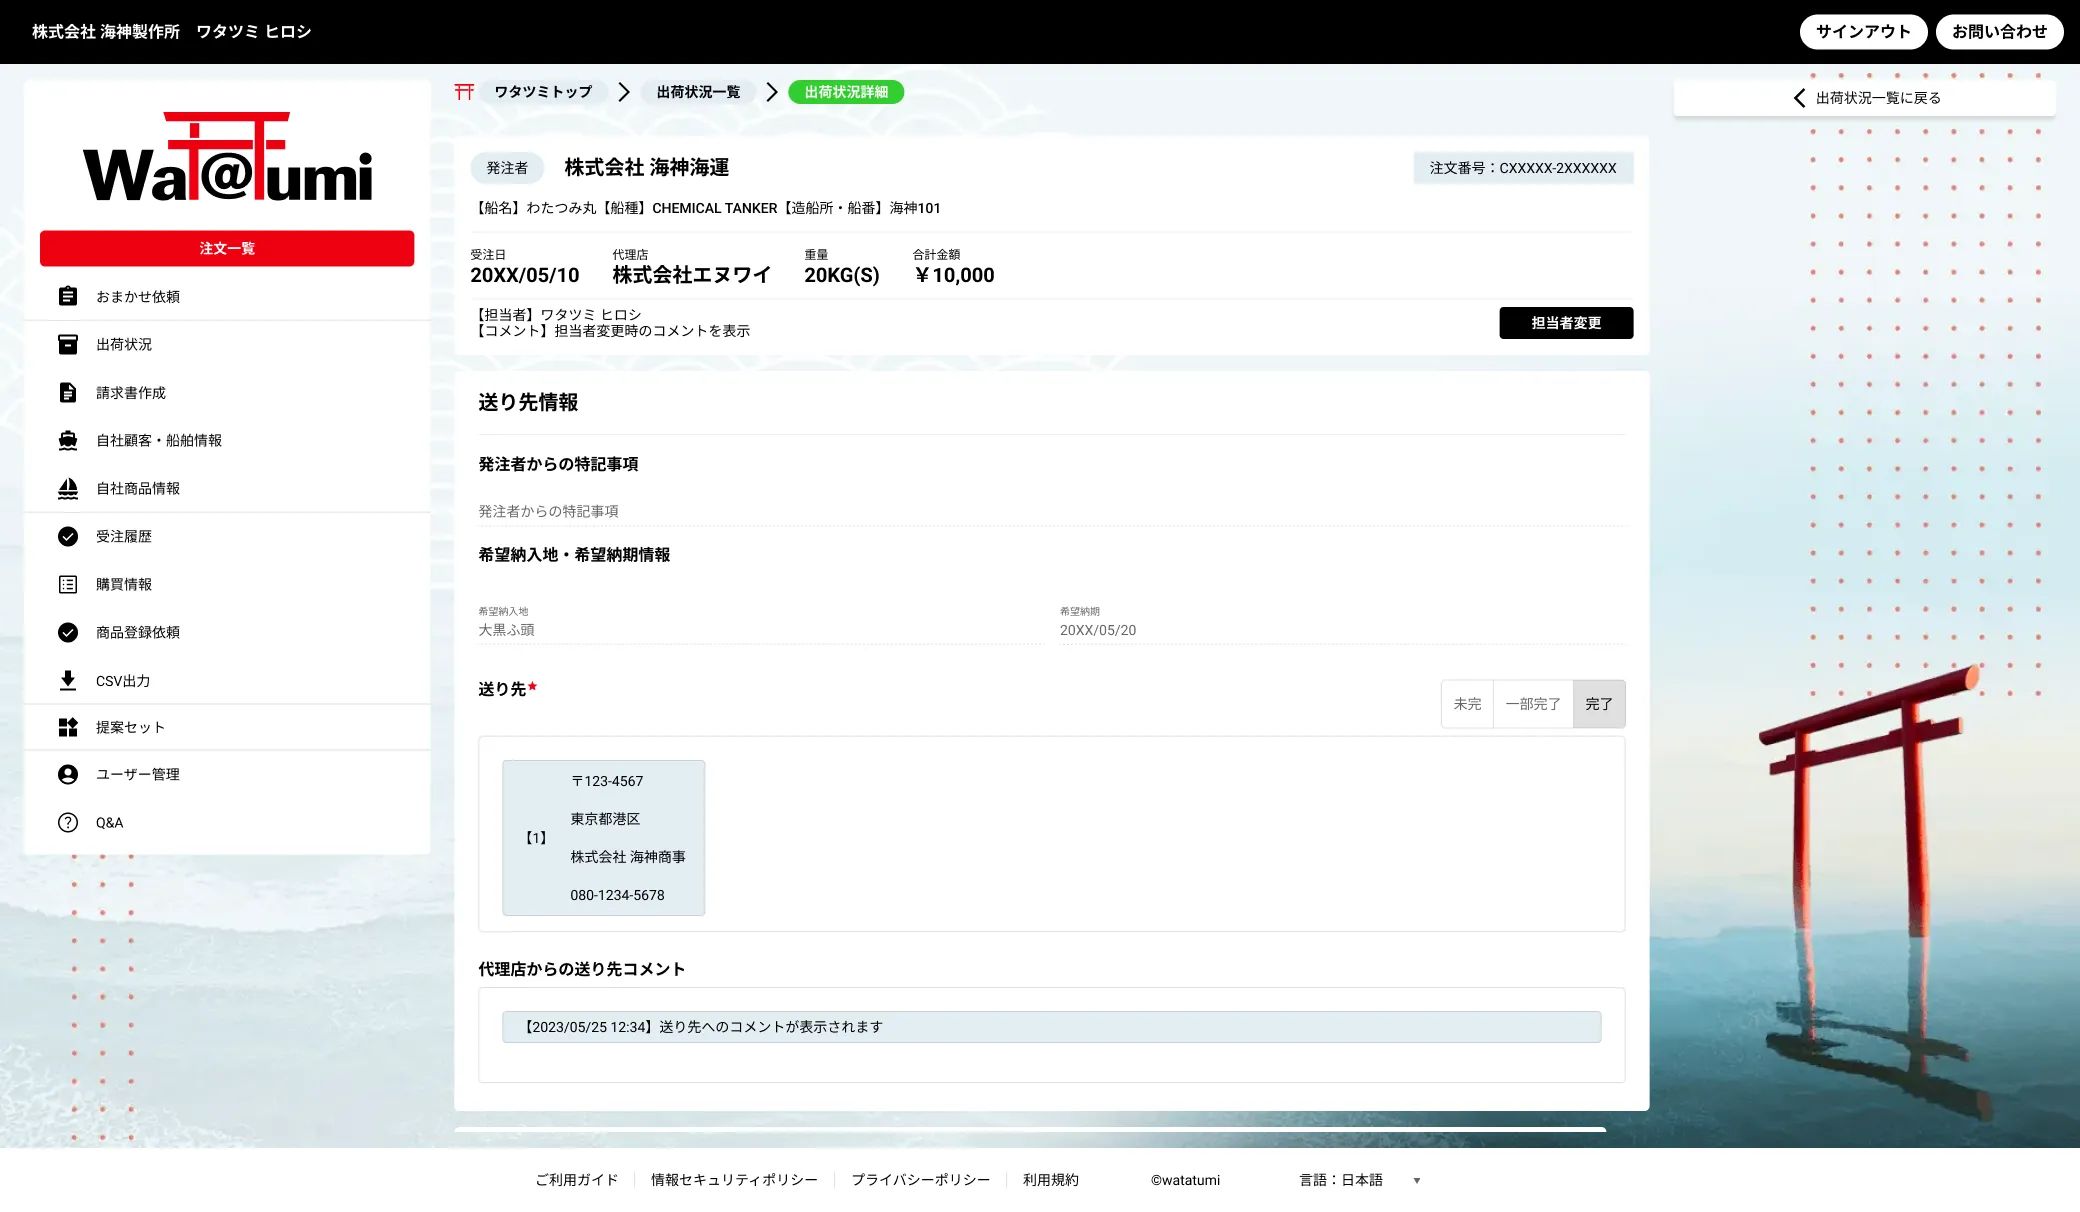Open 受注履歴 via its checkmark icon

click(67, 536)
